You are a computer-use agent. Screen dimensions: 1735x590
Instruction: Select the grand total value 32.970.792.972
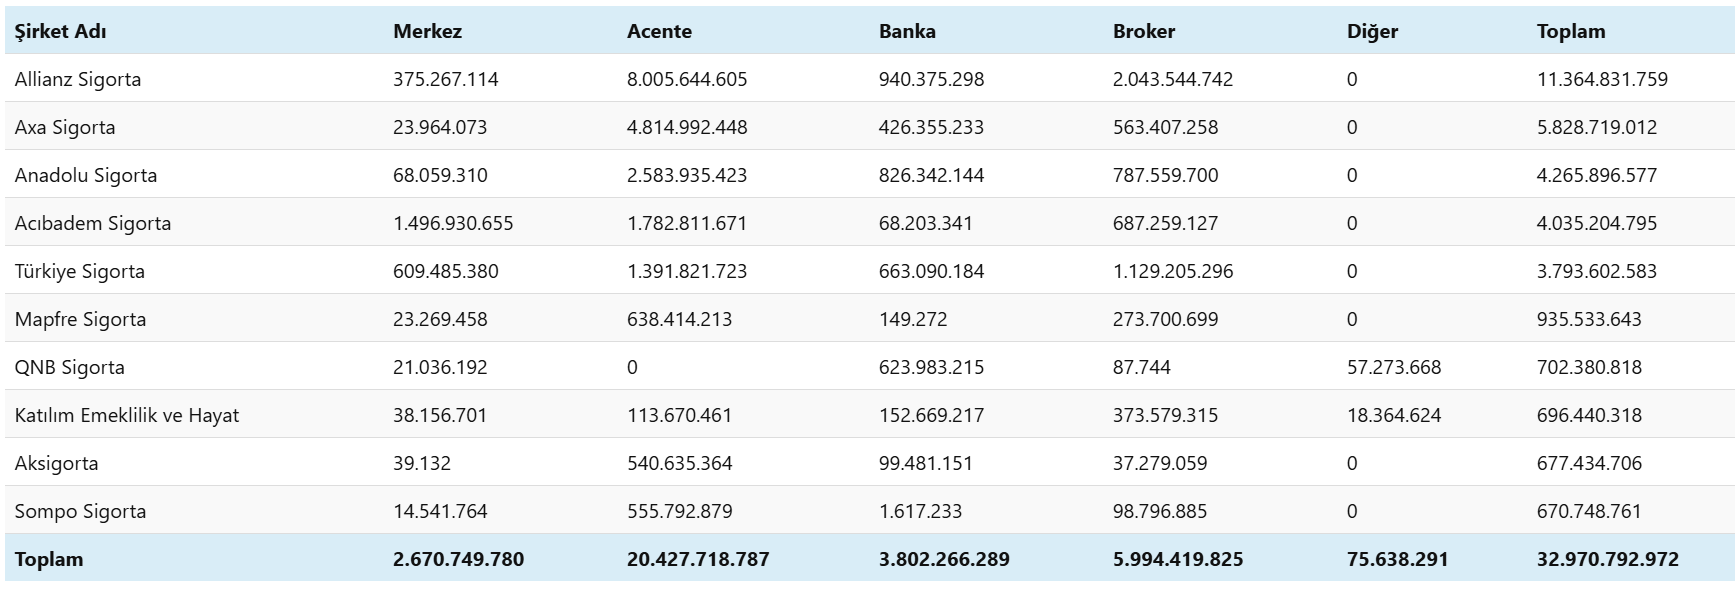pos(1607,559)
